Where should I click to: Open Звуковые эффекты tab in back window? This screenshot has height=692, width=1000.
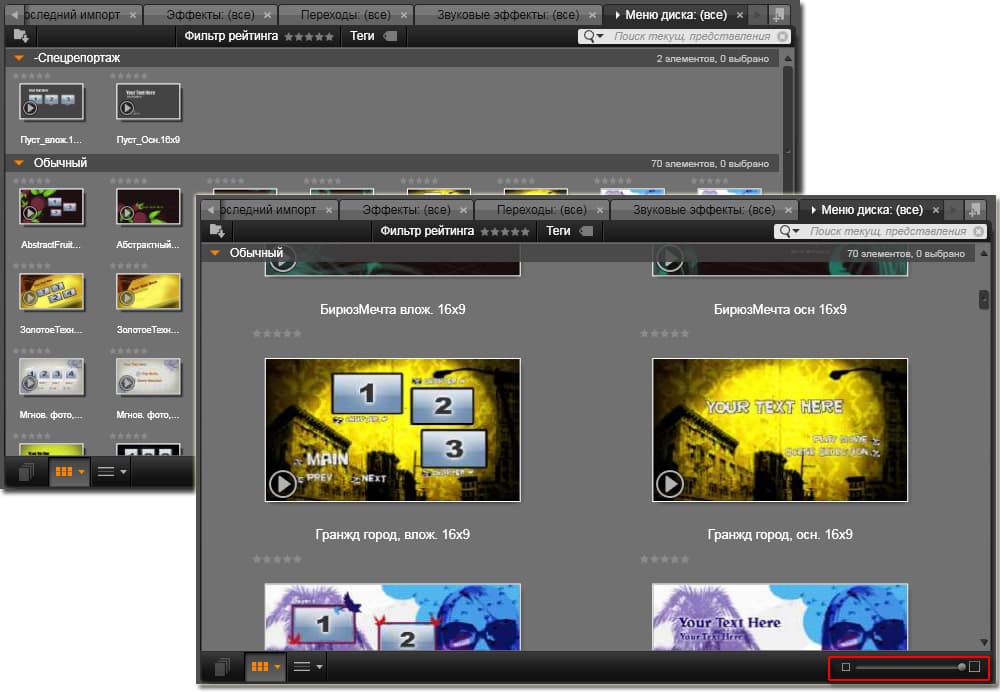pos(508,15)
